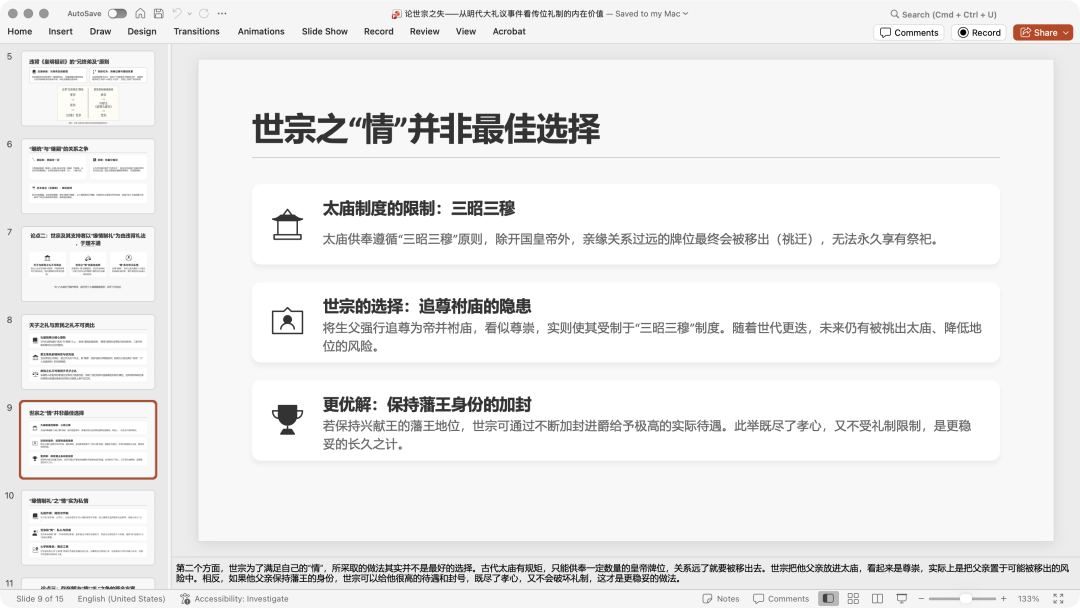This screenshot has width=1080, height=608.
Task: Open the Design ribbon tab
Action: pos(142,31)
